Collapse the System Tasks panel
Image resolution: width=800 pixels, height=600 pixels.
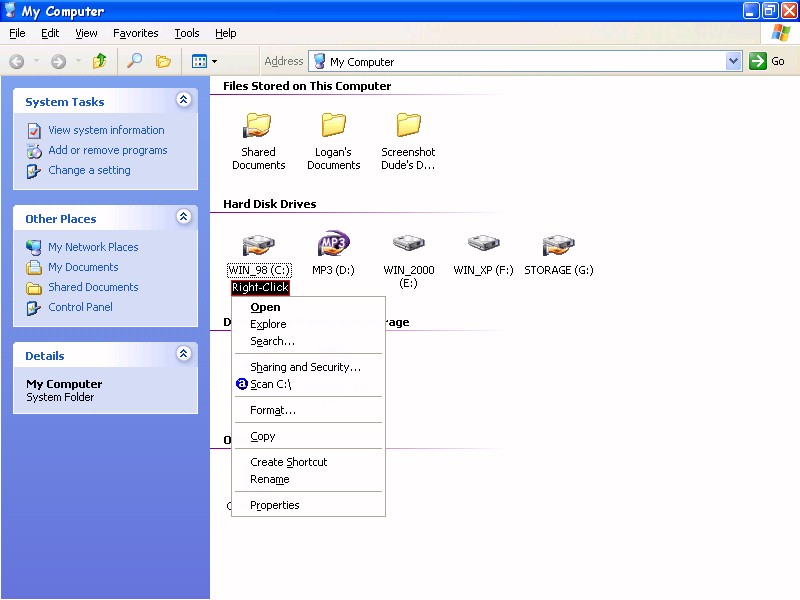[184, 99]
